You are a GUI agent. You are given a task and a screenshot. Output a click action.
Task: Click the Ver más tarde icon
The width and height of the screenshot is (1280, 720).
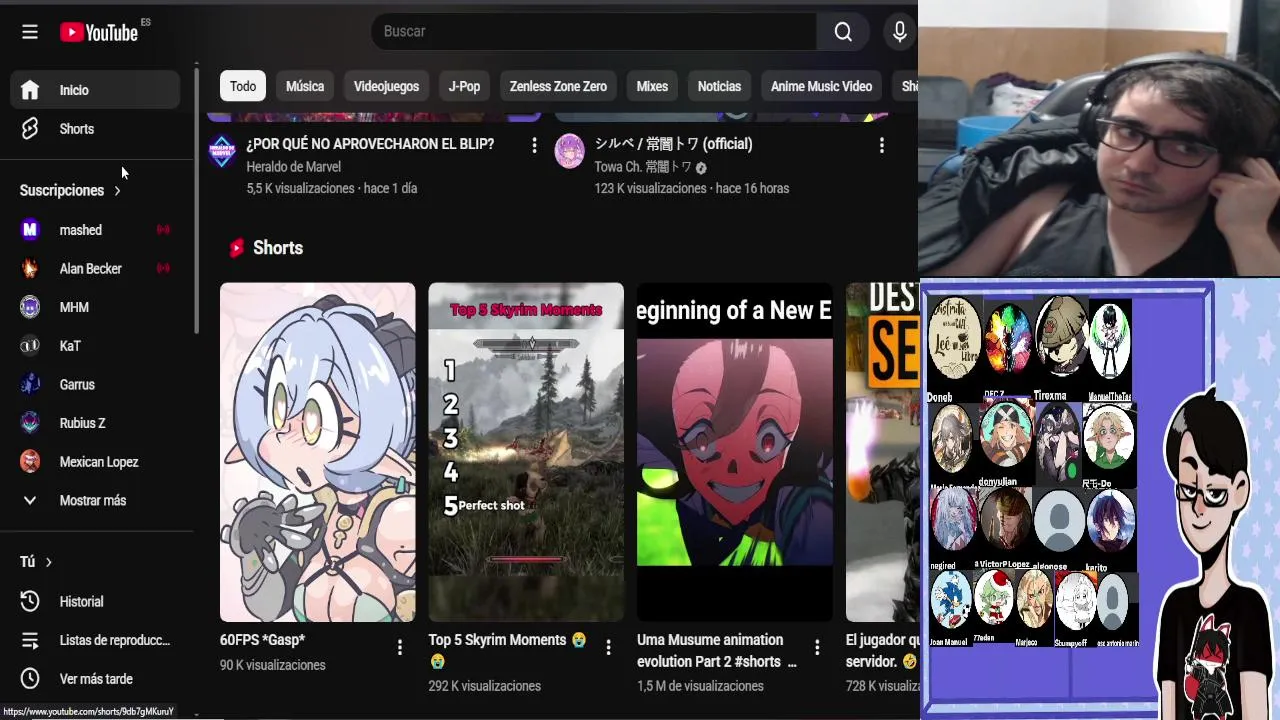(30, 679)
